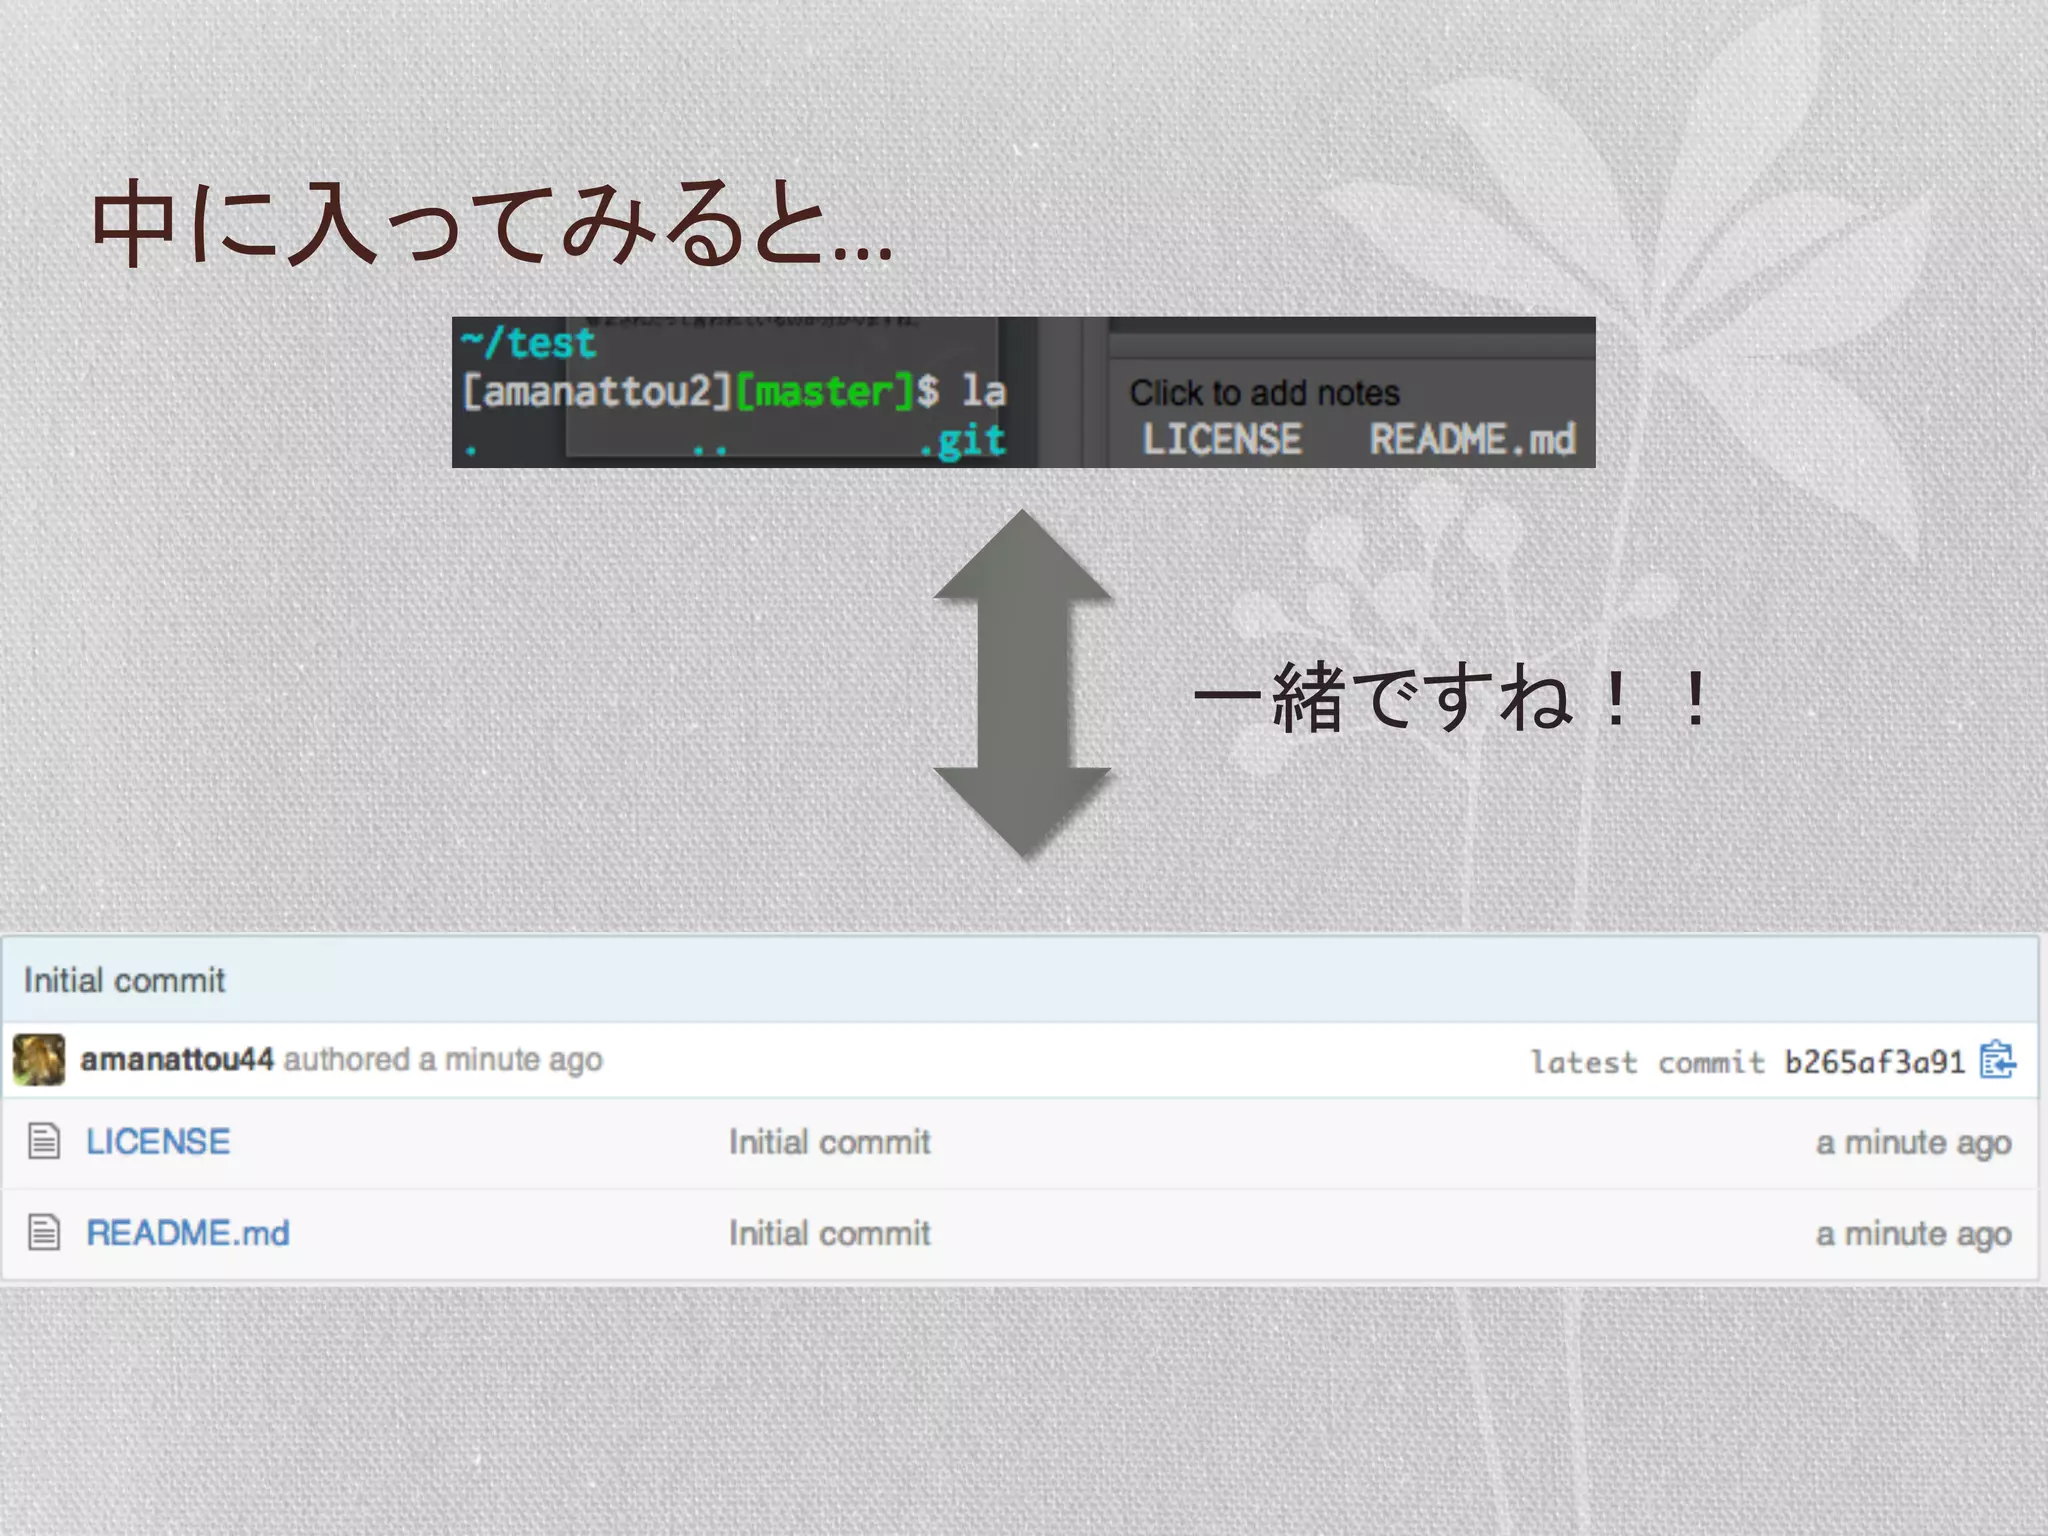Click the 'latest commit' label
This screenshot has width=2048, height=1536.
(x=1648, y=1062)
